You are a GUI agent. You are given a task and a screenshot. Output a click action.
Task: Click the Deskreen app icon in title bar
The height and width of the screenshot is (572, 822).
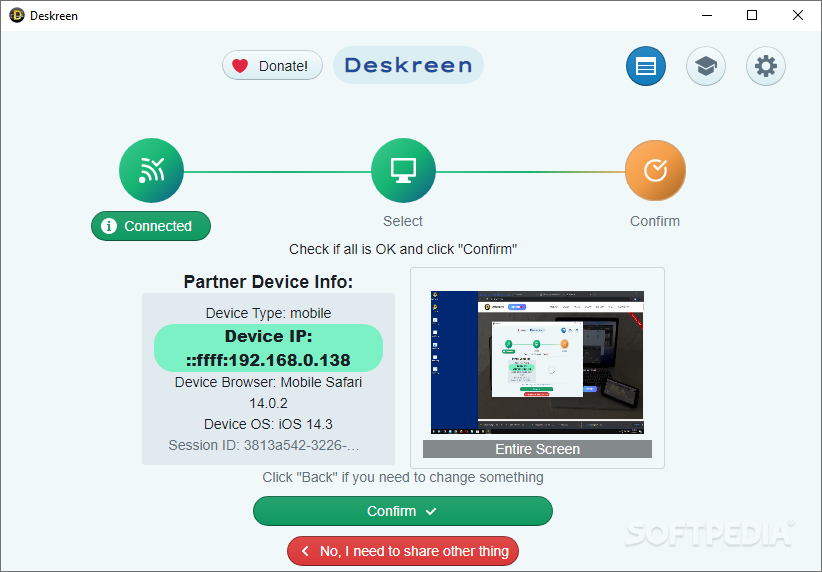[x=17, y=16]
